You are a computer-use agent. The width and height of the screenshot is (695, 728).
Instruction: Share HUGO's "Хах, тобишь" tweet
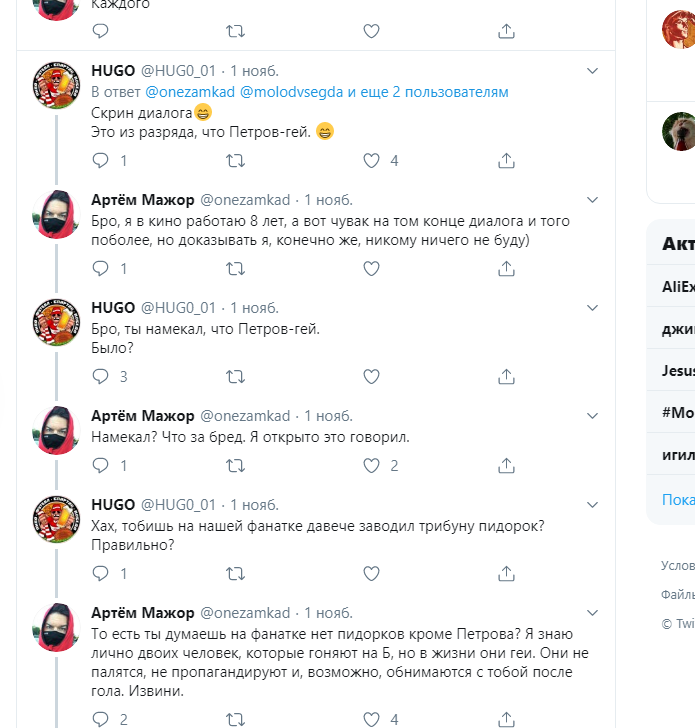click(507, 573)
